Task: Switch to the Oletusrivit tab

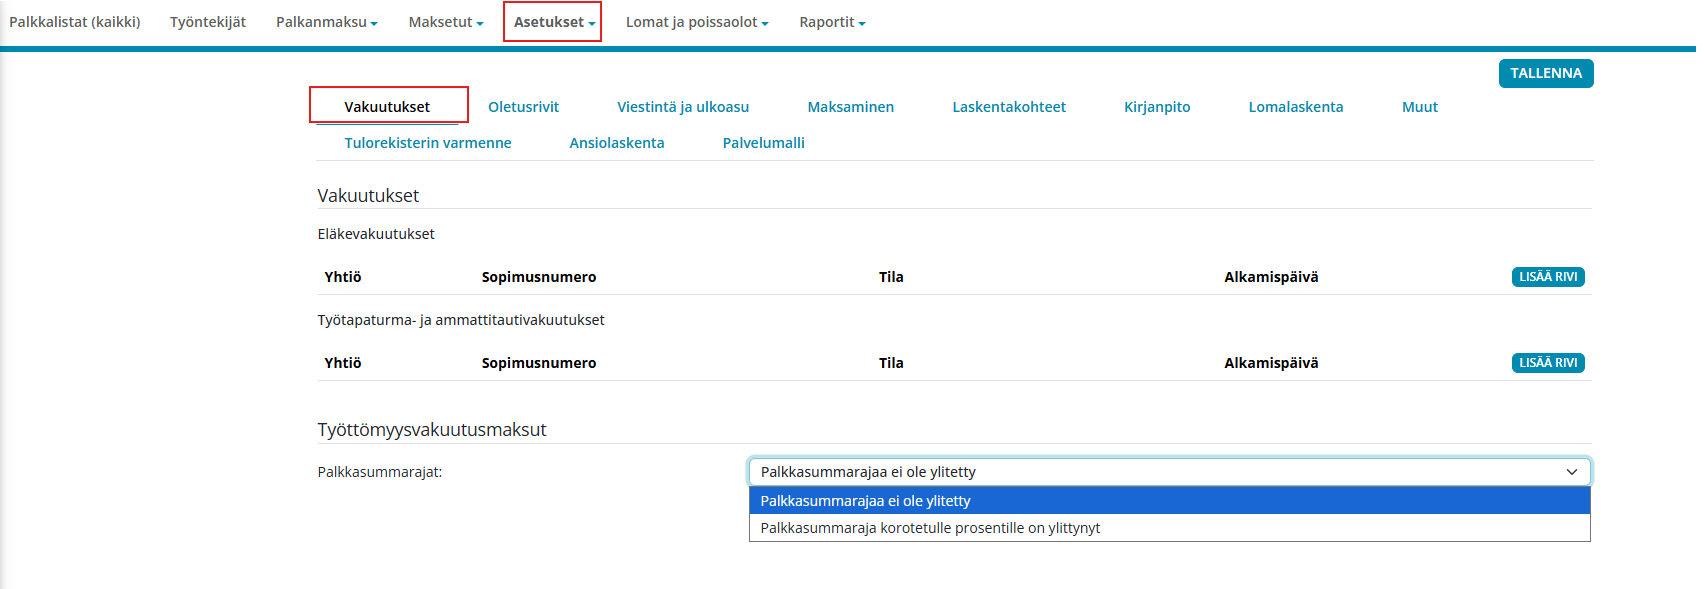Action: tap(523, 107)
